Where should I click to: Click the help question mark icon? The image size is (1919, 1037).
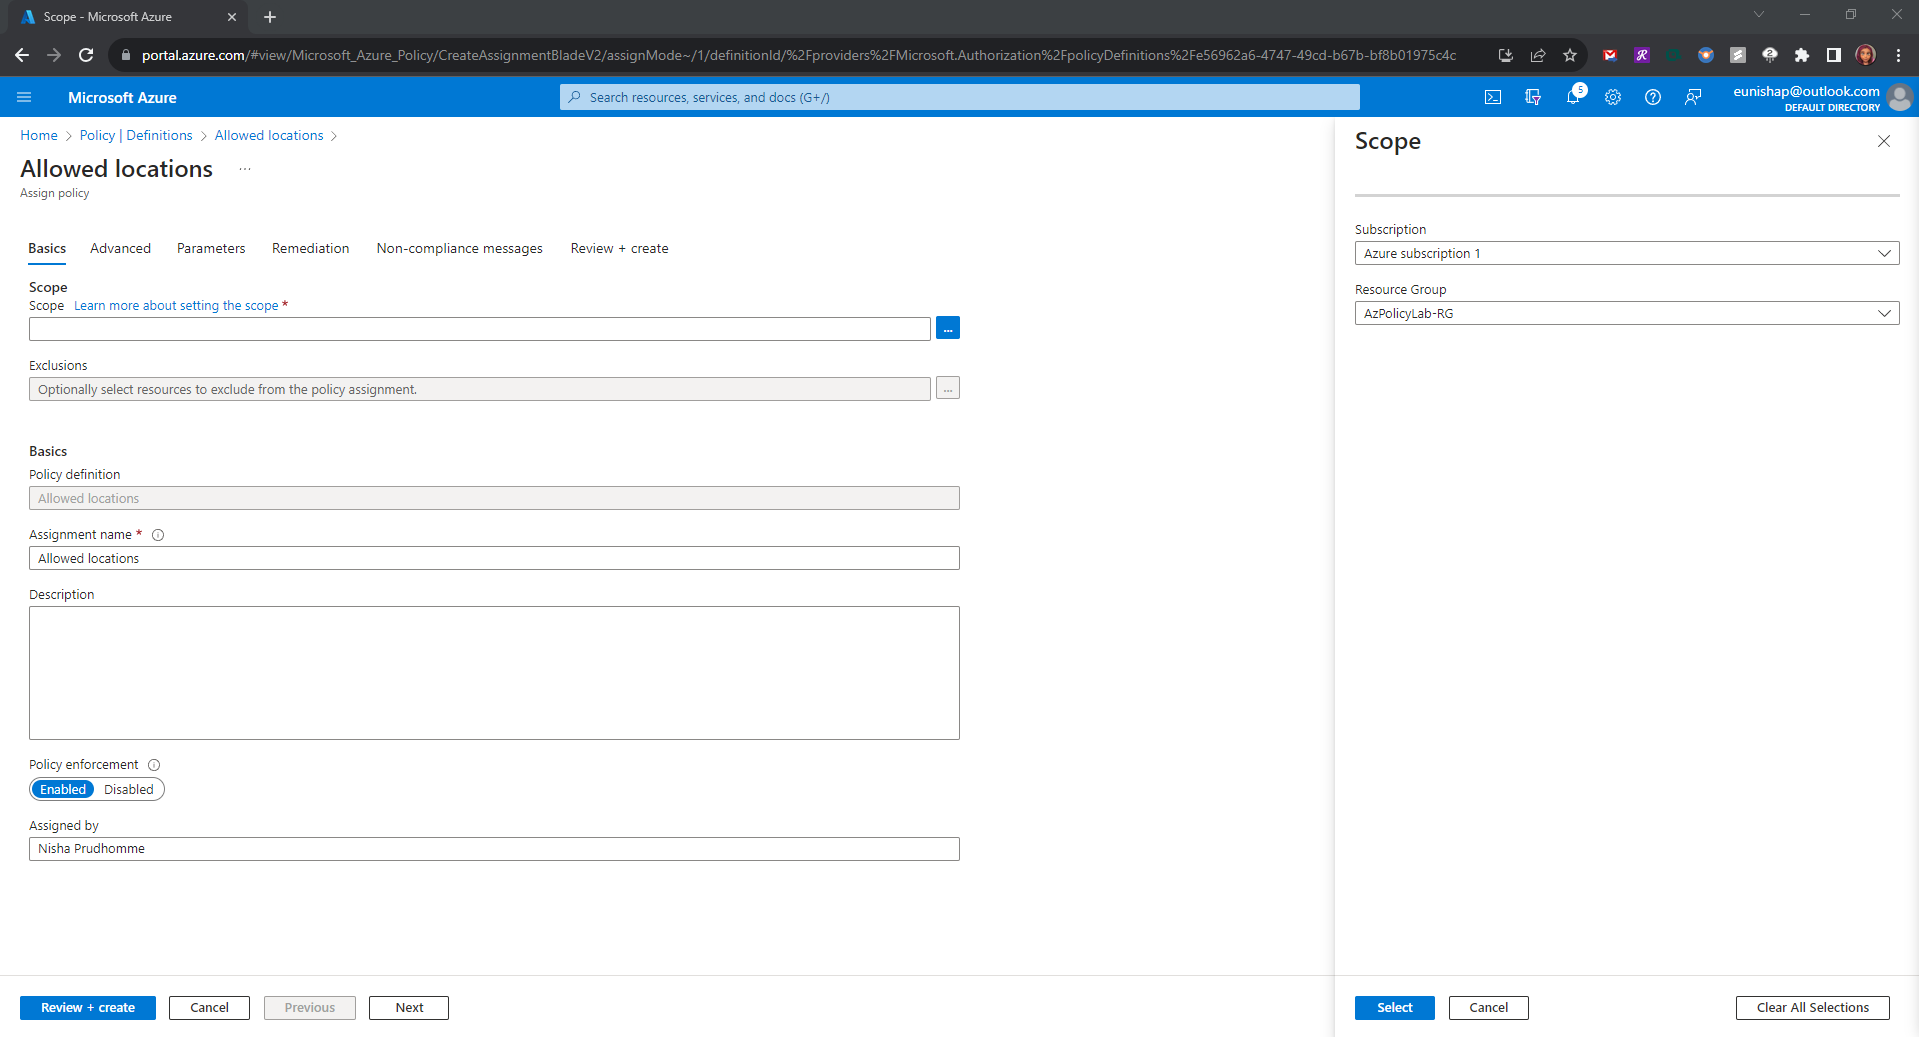point(1653,97)
